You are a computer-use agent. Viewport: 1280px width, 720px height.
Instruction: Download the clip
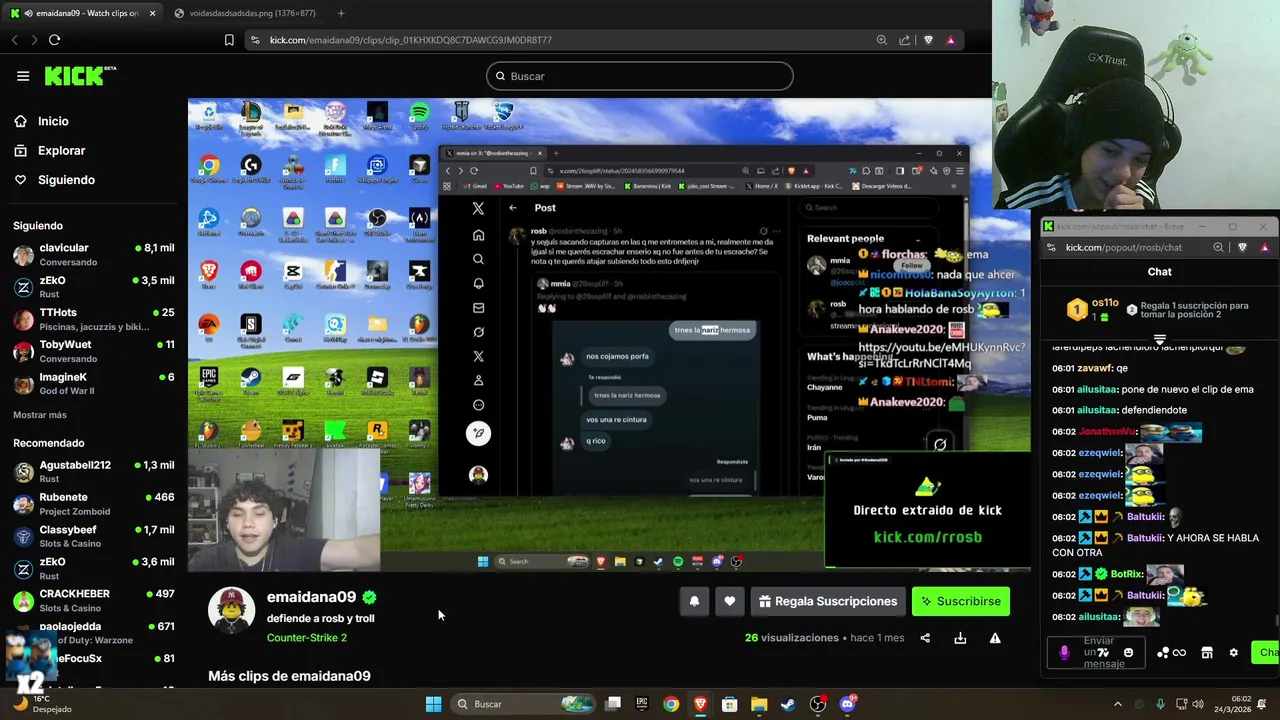pos(960,638)
